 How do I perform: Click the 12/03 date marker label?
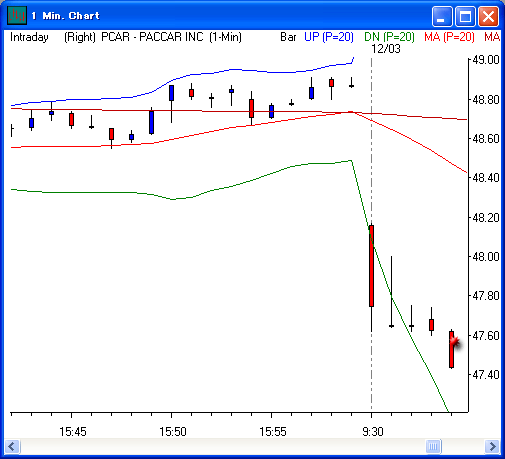tap(386, 49)
